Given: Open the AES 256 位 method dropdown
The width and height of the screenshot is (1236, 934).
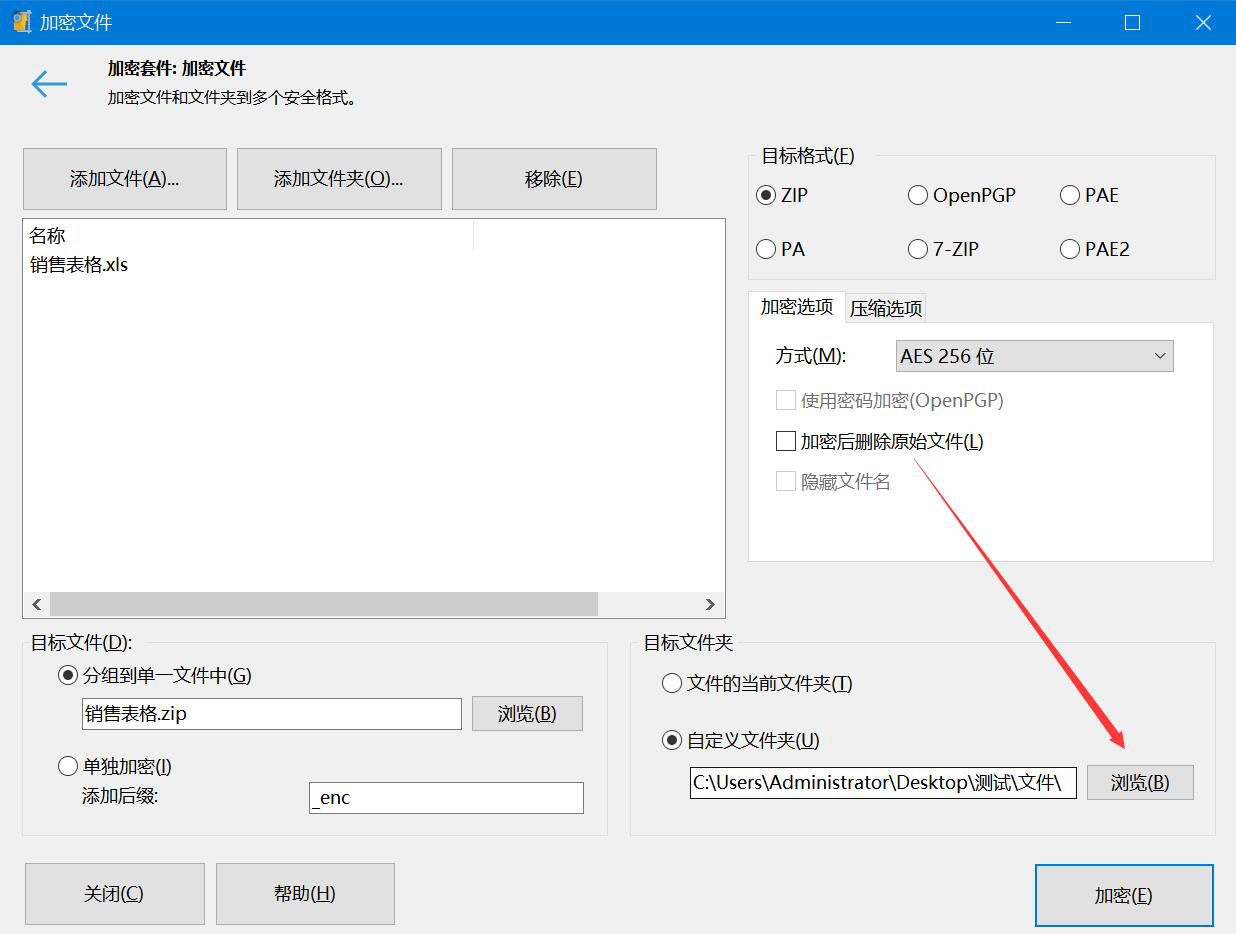Looking at the screenshot, I should click(x=1034, y=356).
